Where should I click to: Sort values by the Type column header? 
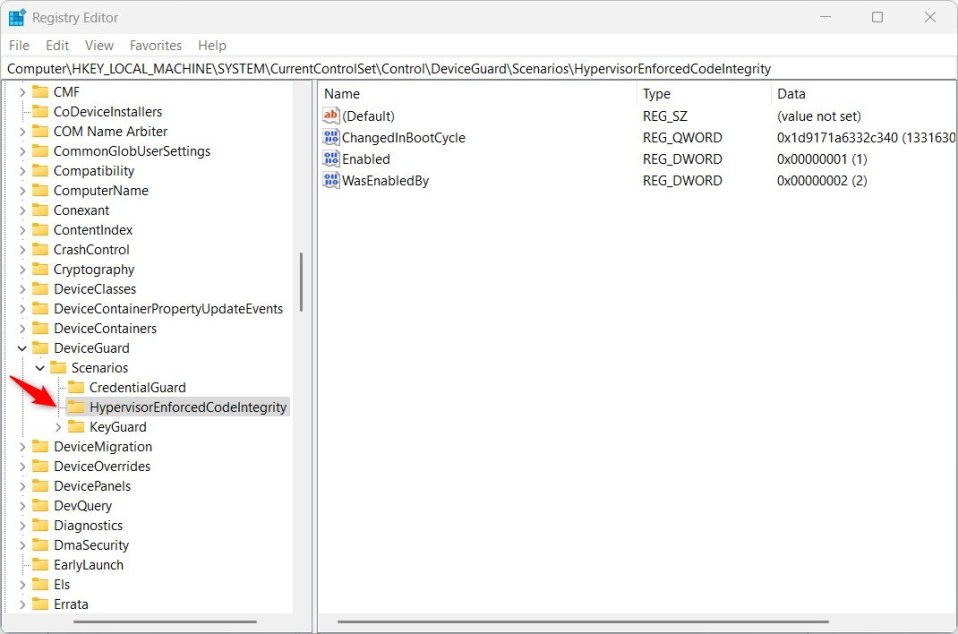[655, 93]
